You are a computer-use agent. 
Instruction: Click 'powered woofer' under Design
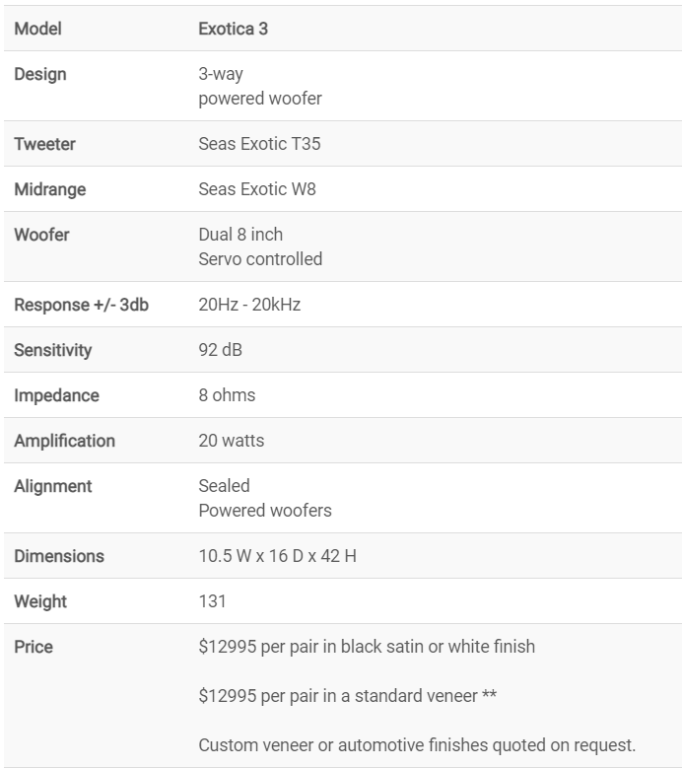[260, 98]
